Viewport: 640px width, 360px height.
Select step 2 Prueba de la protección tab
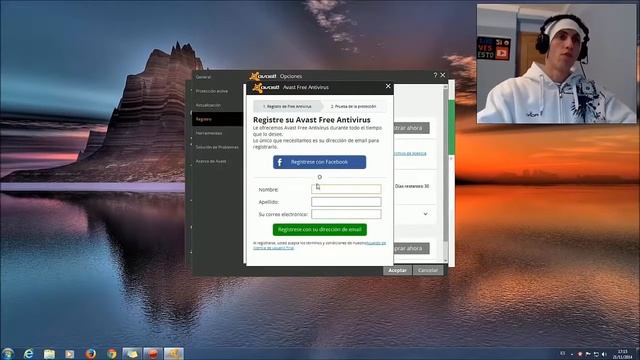(x=353, y=107)
